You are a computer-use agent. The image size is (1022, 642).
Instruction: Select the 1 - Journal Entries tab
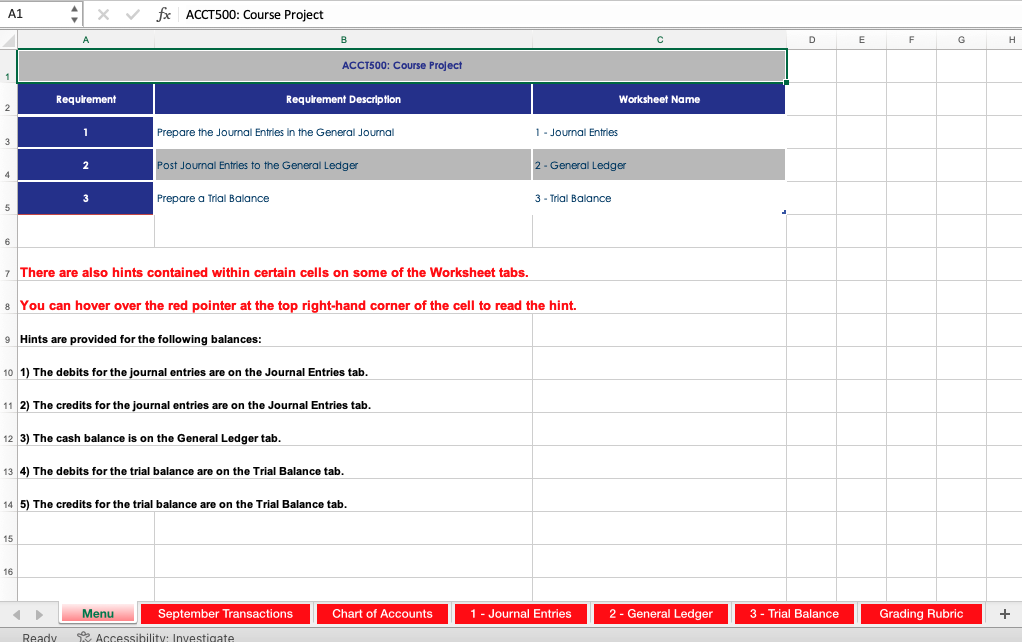(520, 613)
